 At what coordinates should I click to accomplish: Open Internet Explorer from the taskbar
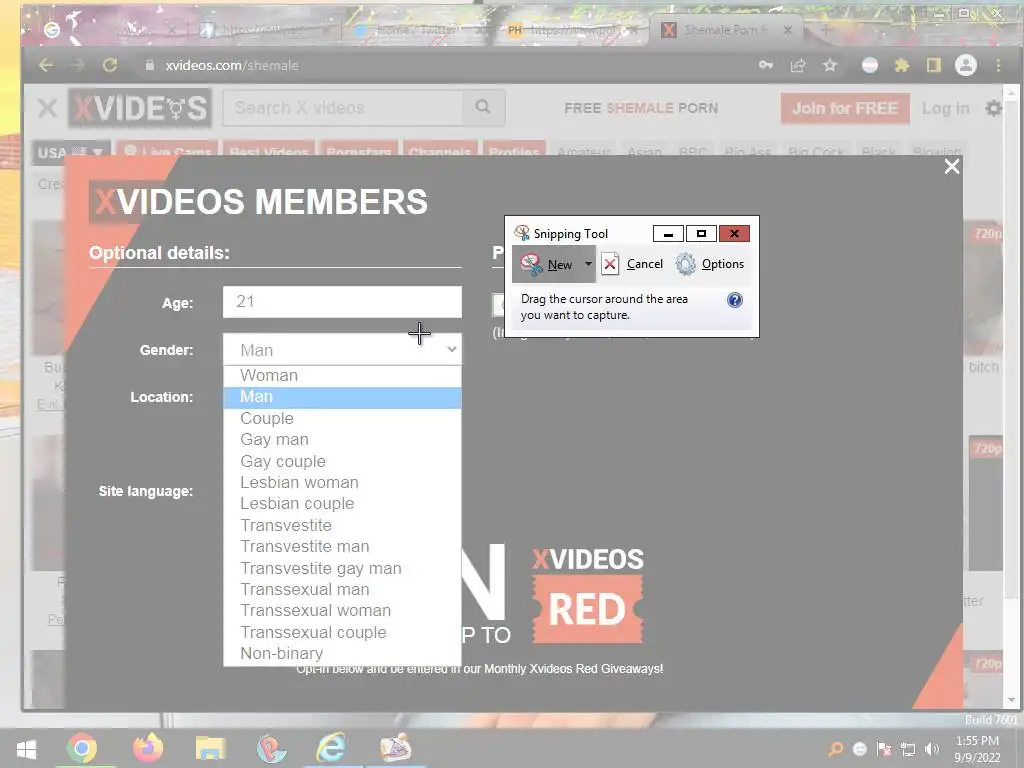(x=331, y=748)
